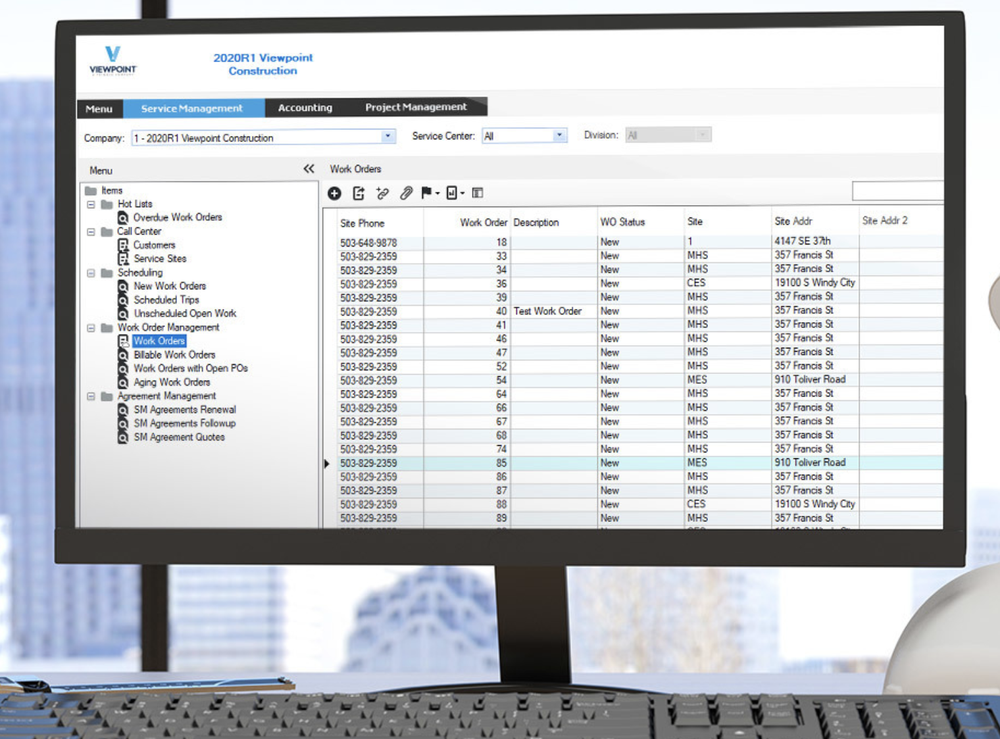
Task: Collapse the Call Center tree node
Action: [x=91, y=232]
